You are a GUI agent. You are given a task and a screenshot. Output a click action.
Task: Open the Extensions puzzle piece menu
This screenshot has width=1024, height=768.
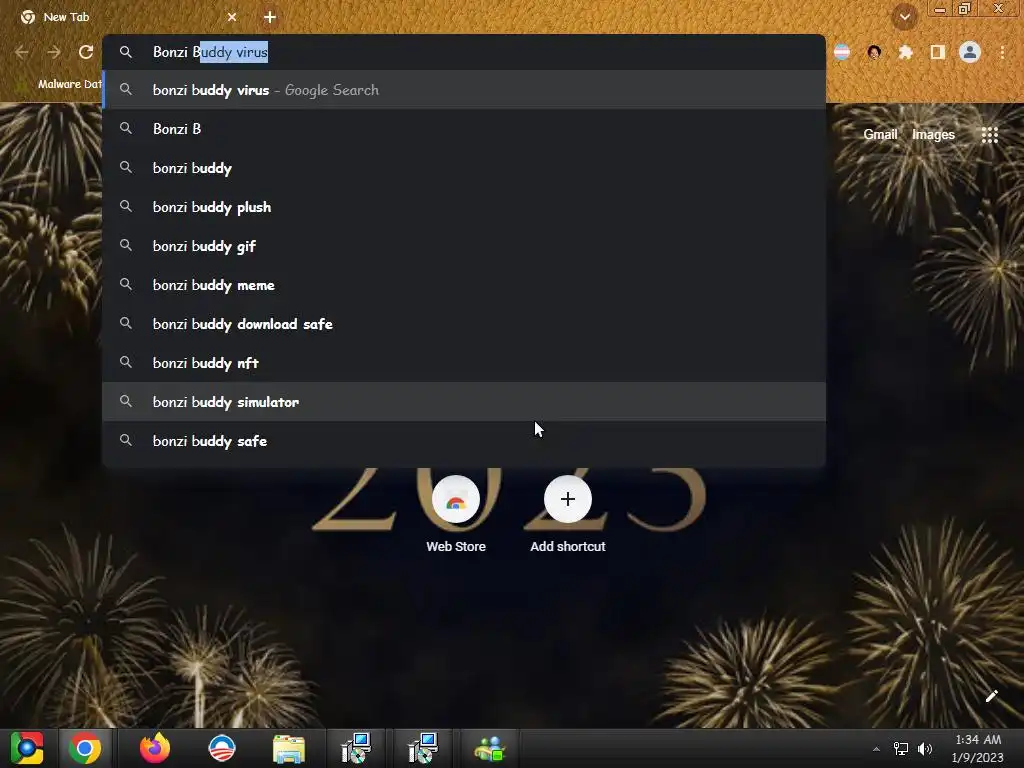[905, 52]
